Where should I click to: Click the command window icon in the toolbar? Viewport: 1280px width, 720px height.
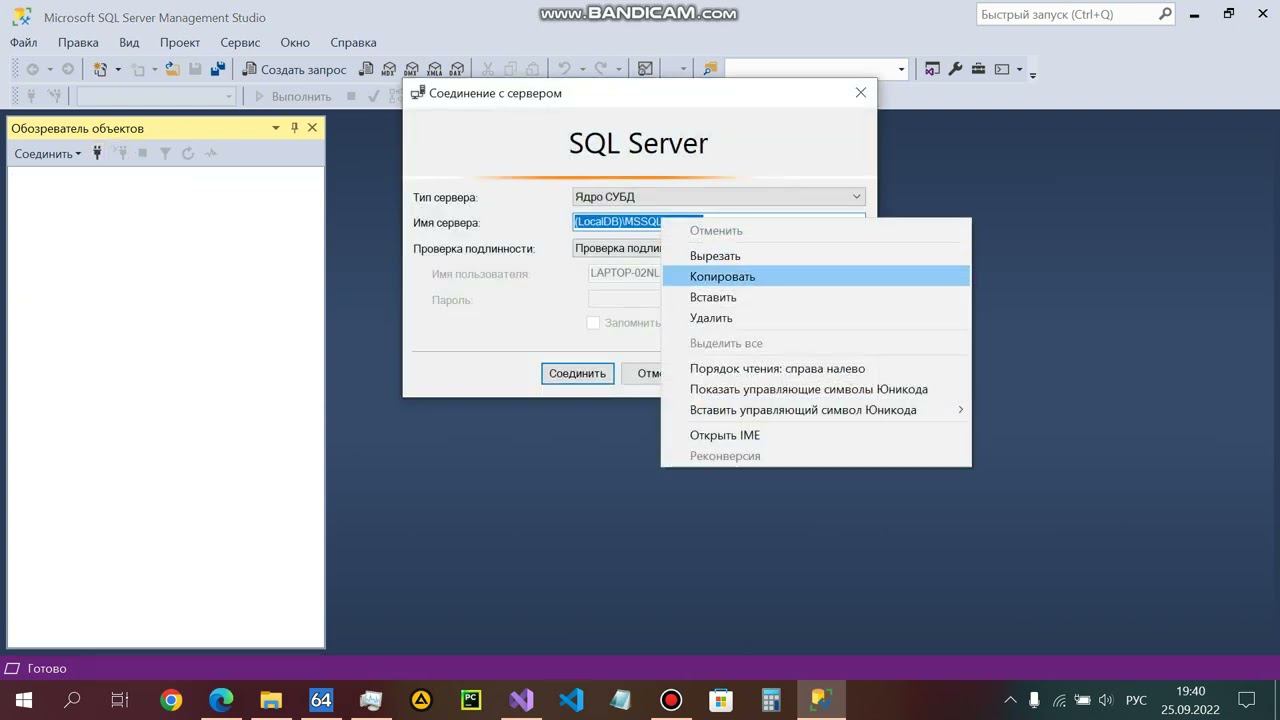point(1001,69)
